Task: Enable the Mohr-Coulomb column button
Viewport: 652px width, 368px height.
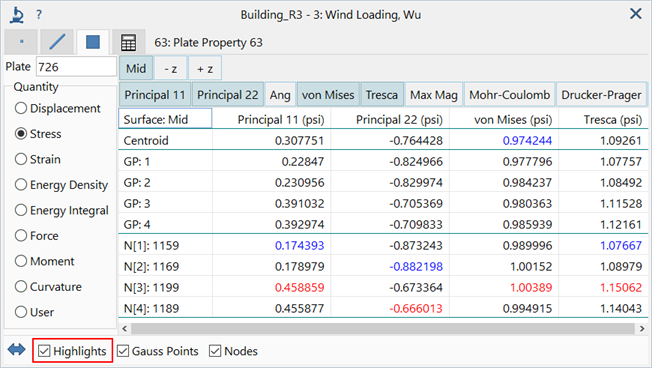Action: click(x=509, y=95)
